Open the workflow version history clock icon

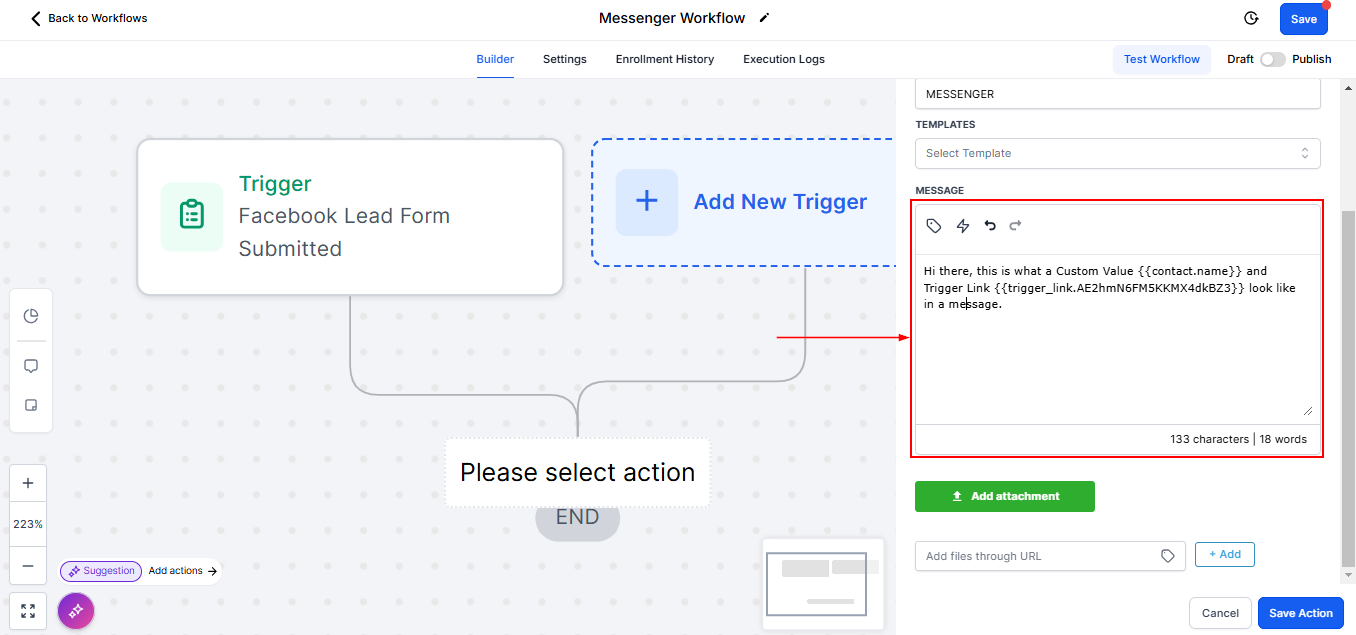click(1250, 19)
